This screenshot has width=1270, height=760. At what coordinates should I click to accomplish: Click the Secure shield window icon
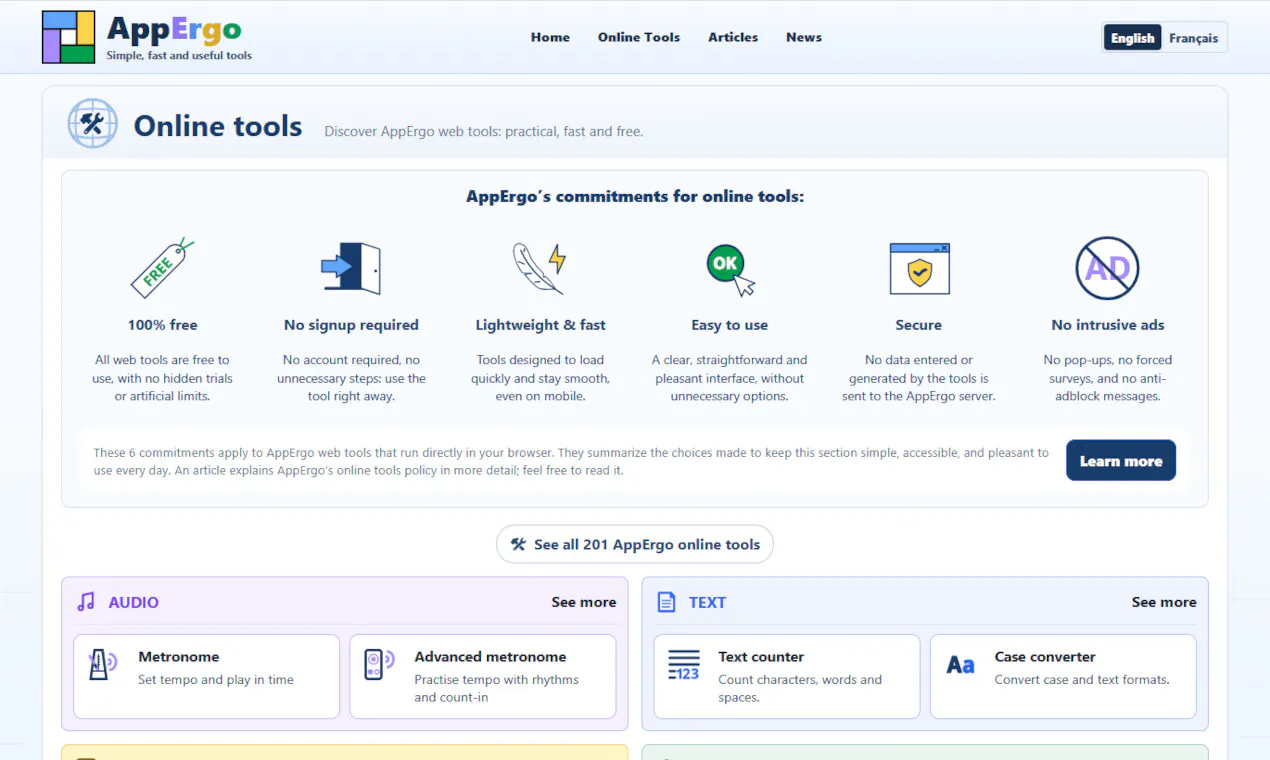(919, 269)
